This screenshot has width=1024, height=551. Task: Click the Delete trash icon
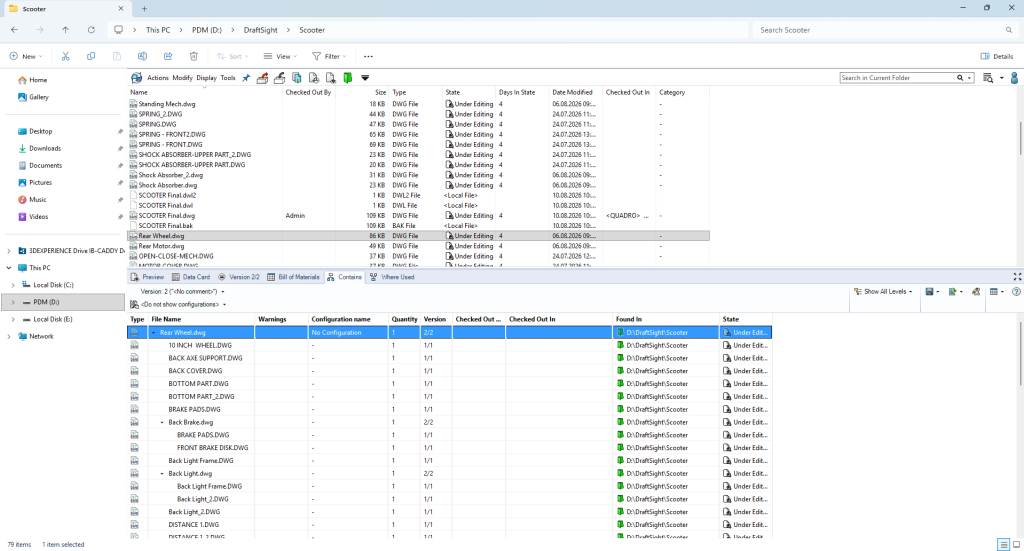(193, 56)
